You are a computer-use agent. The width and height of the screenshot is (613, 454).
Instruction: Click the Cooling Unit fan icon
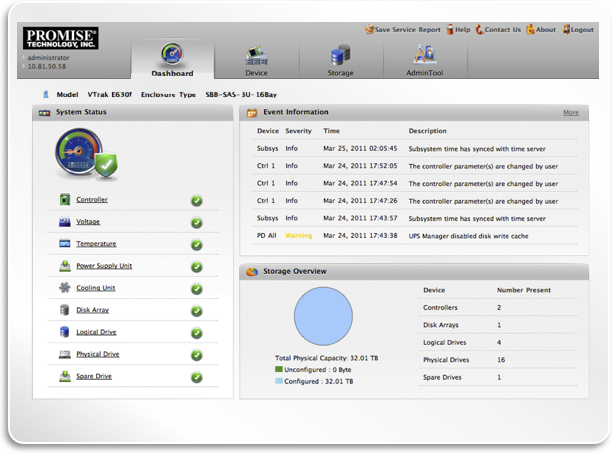pyautogui.click(x=65, y=288)
